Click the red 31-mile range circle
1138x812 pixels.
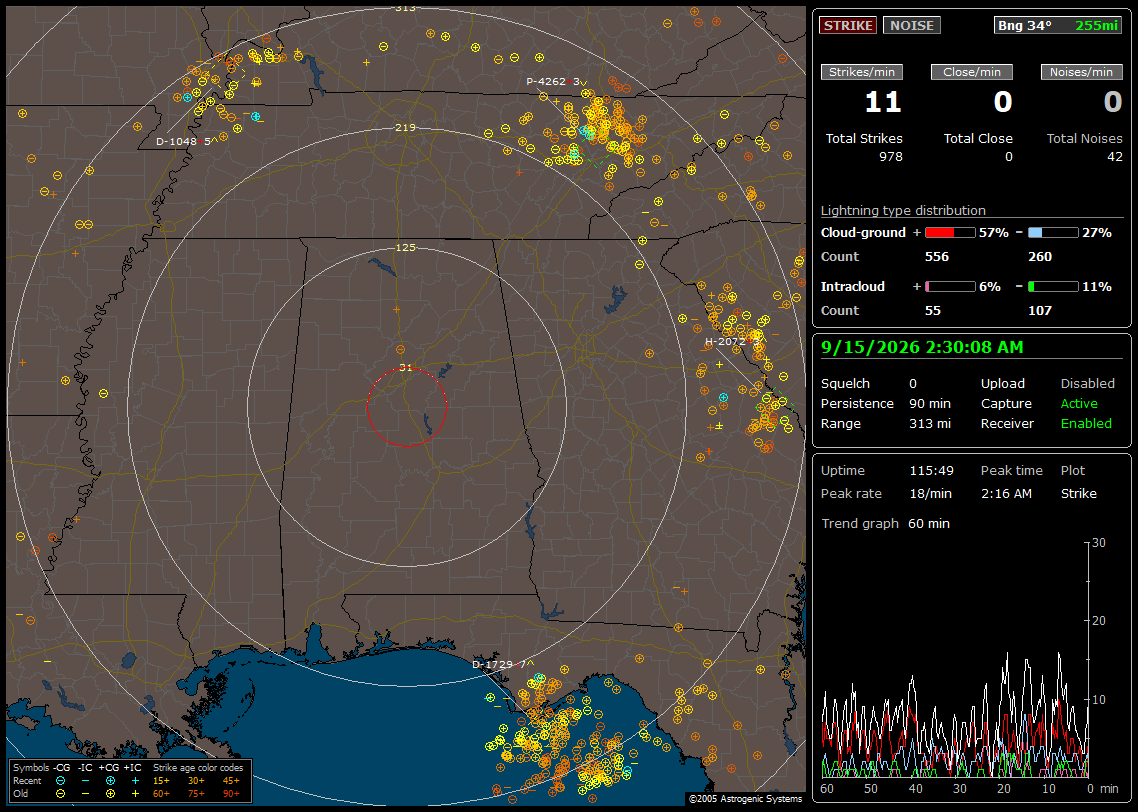(406, 406)
